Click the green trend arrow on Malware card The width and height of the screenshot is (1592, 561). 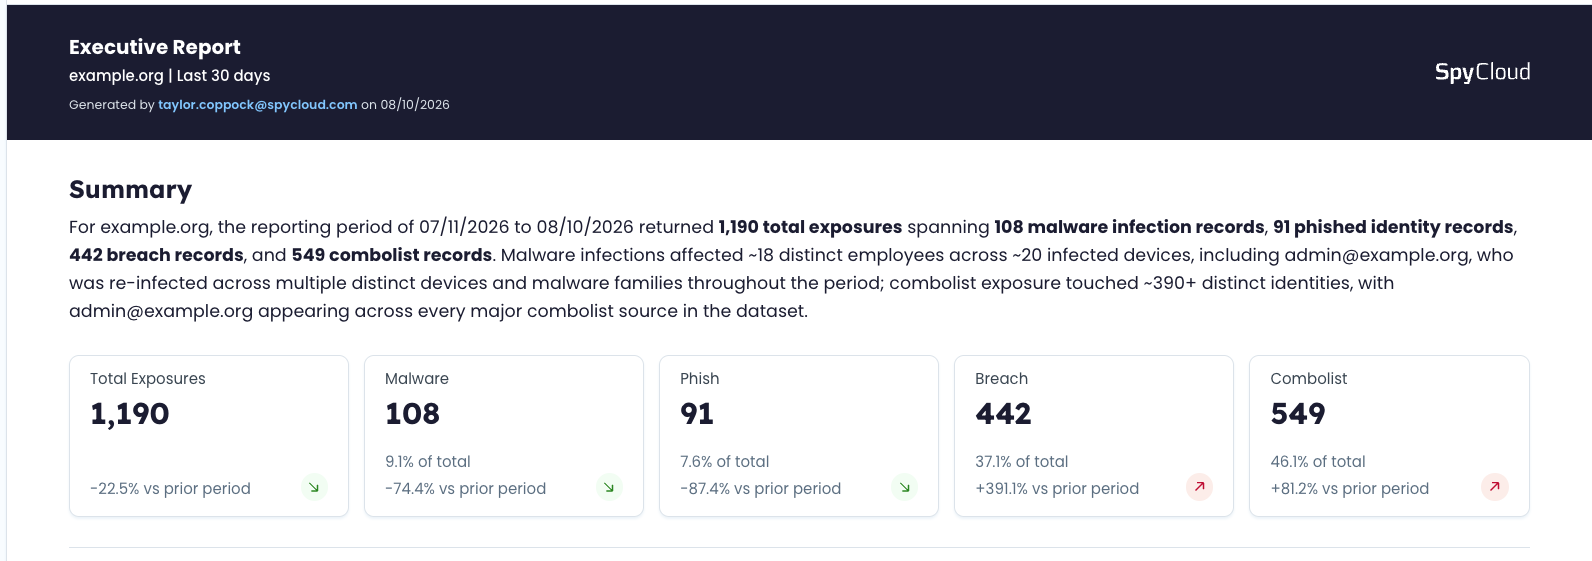(x=609, y=488)
